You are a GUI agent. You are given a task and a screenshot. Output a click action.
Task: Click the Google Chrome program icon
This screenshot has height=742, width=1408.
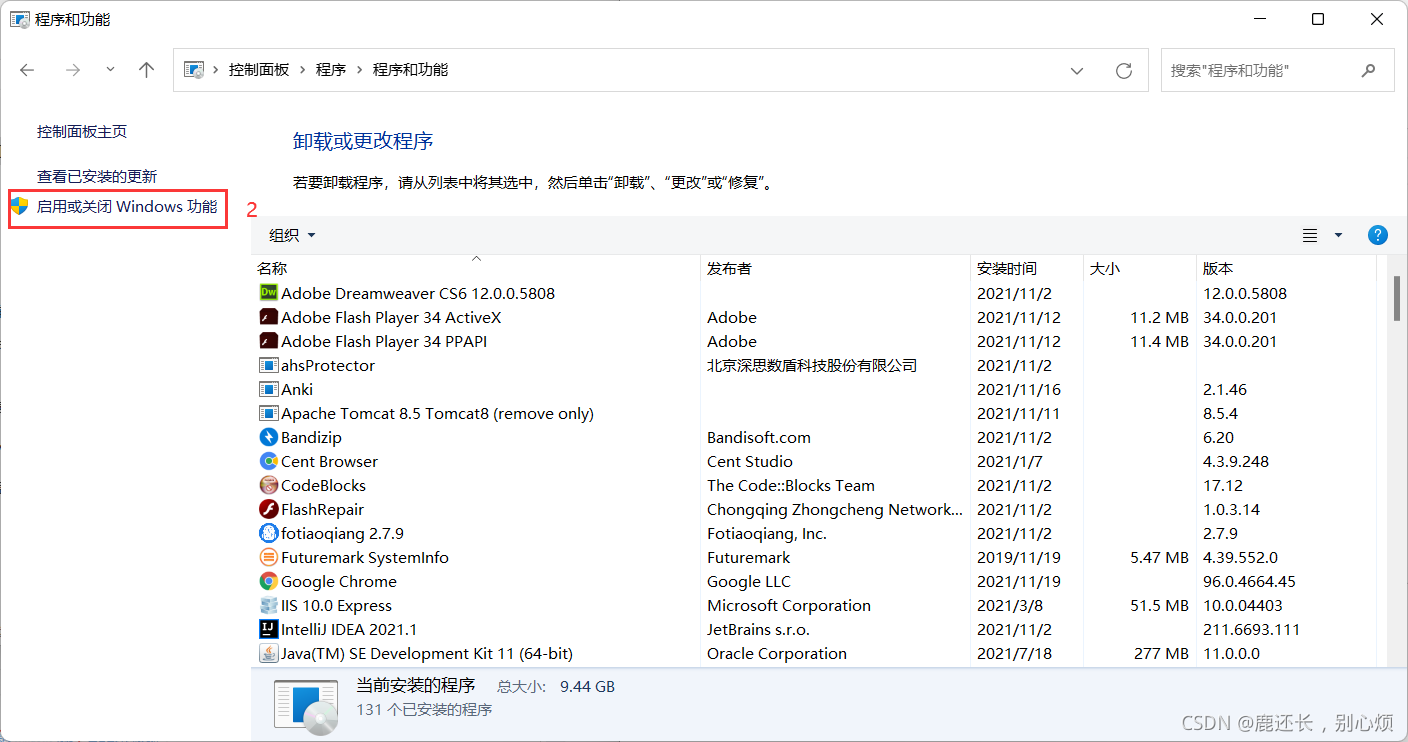[x=268, y=581]
